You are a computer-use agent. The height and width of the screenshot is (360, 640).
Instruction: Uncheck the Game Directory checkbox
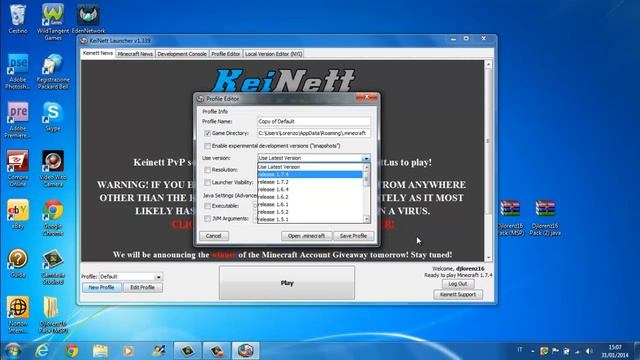[207, 133]
